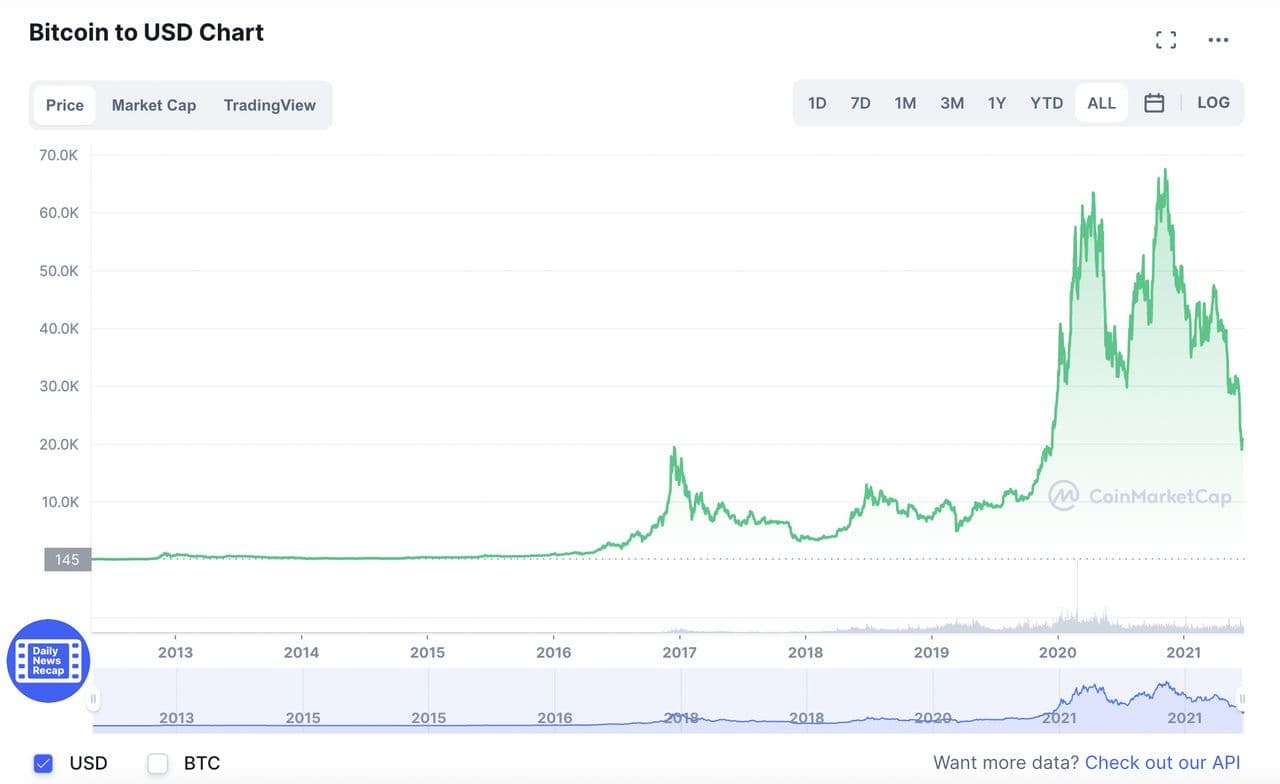The width and height of the screenshot is (1280, 784).
Task: Enable the USD checkbox
Action: [x=43, y=764]
